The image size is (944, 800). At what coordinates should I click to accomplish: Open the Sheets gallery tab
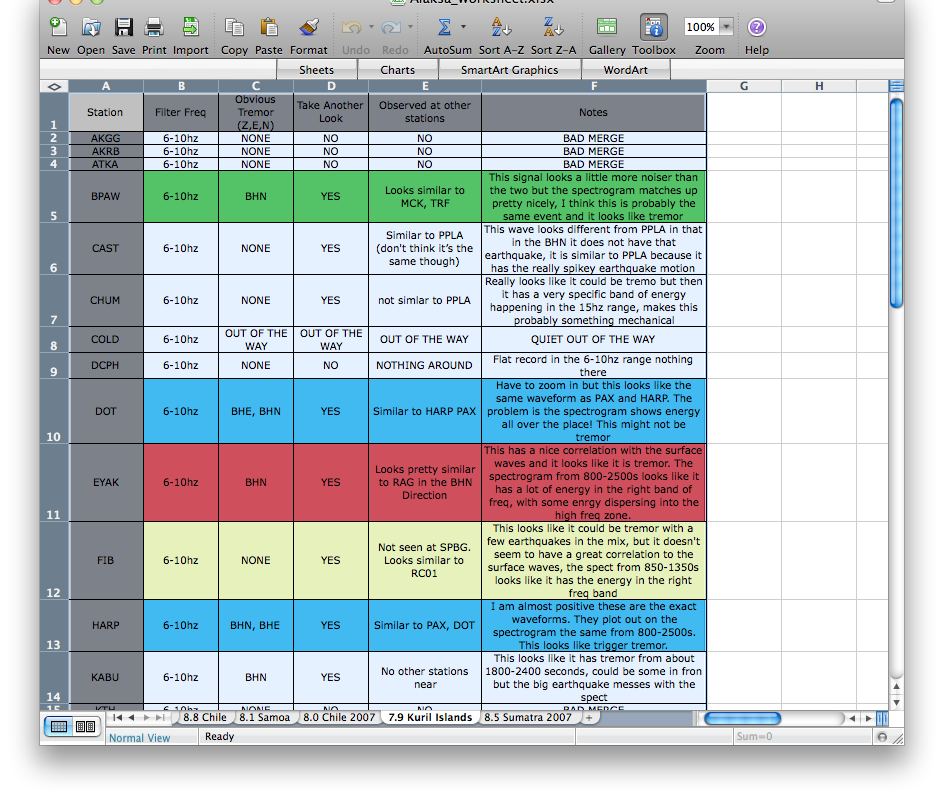pos(317,70)
